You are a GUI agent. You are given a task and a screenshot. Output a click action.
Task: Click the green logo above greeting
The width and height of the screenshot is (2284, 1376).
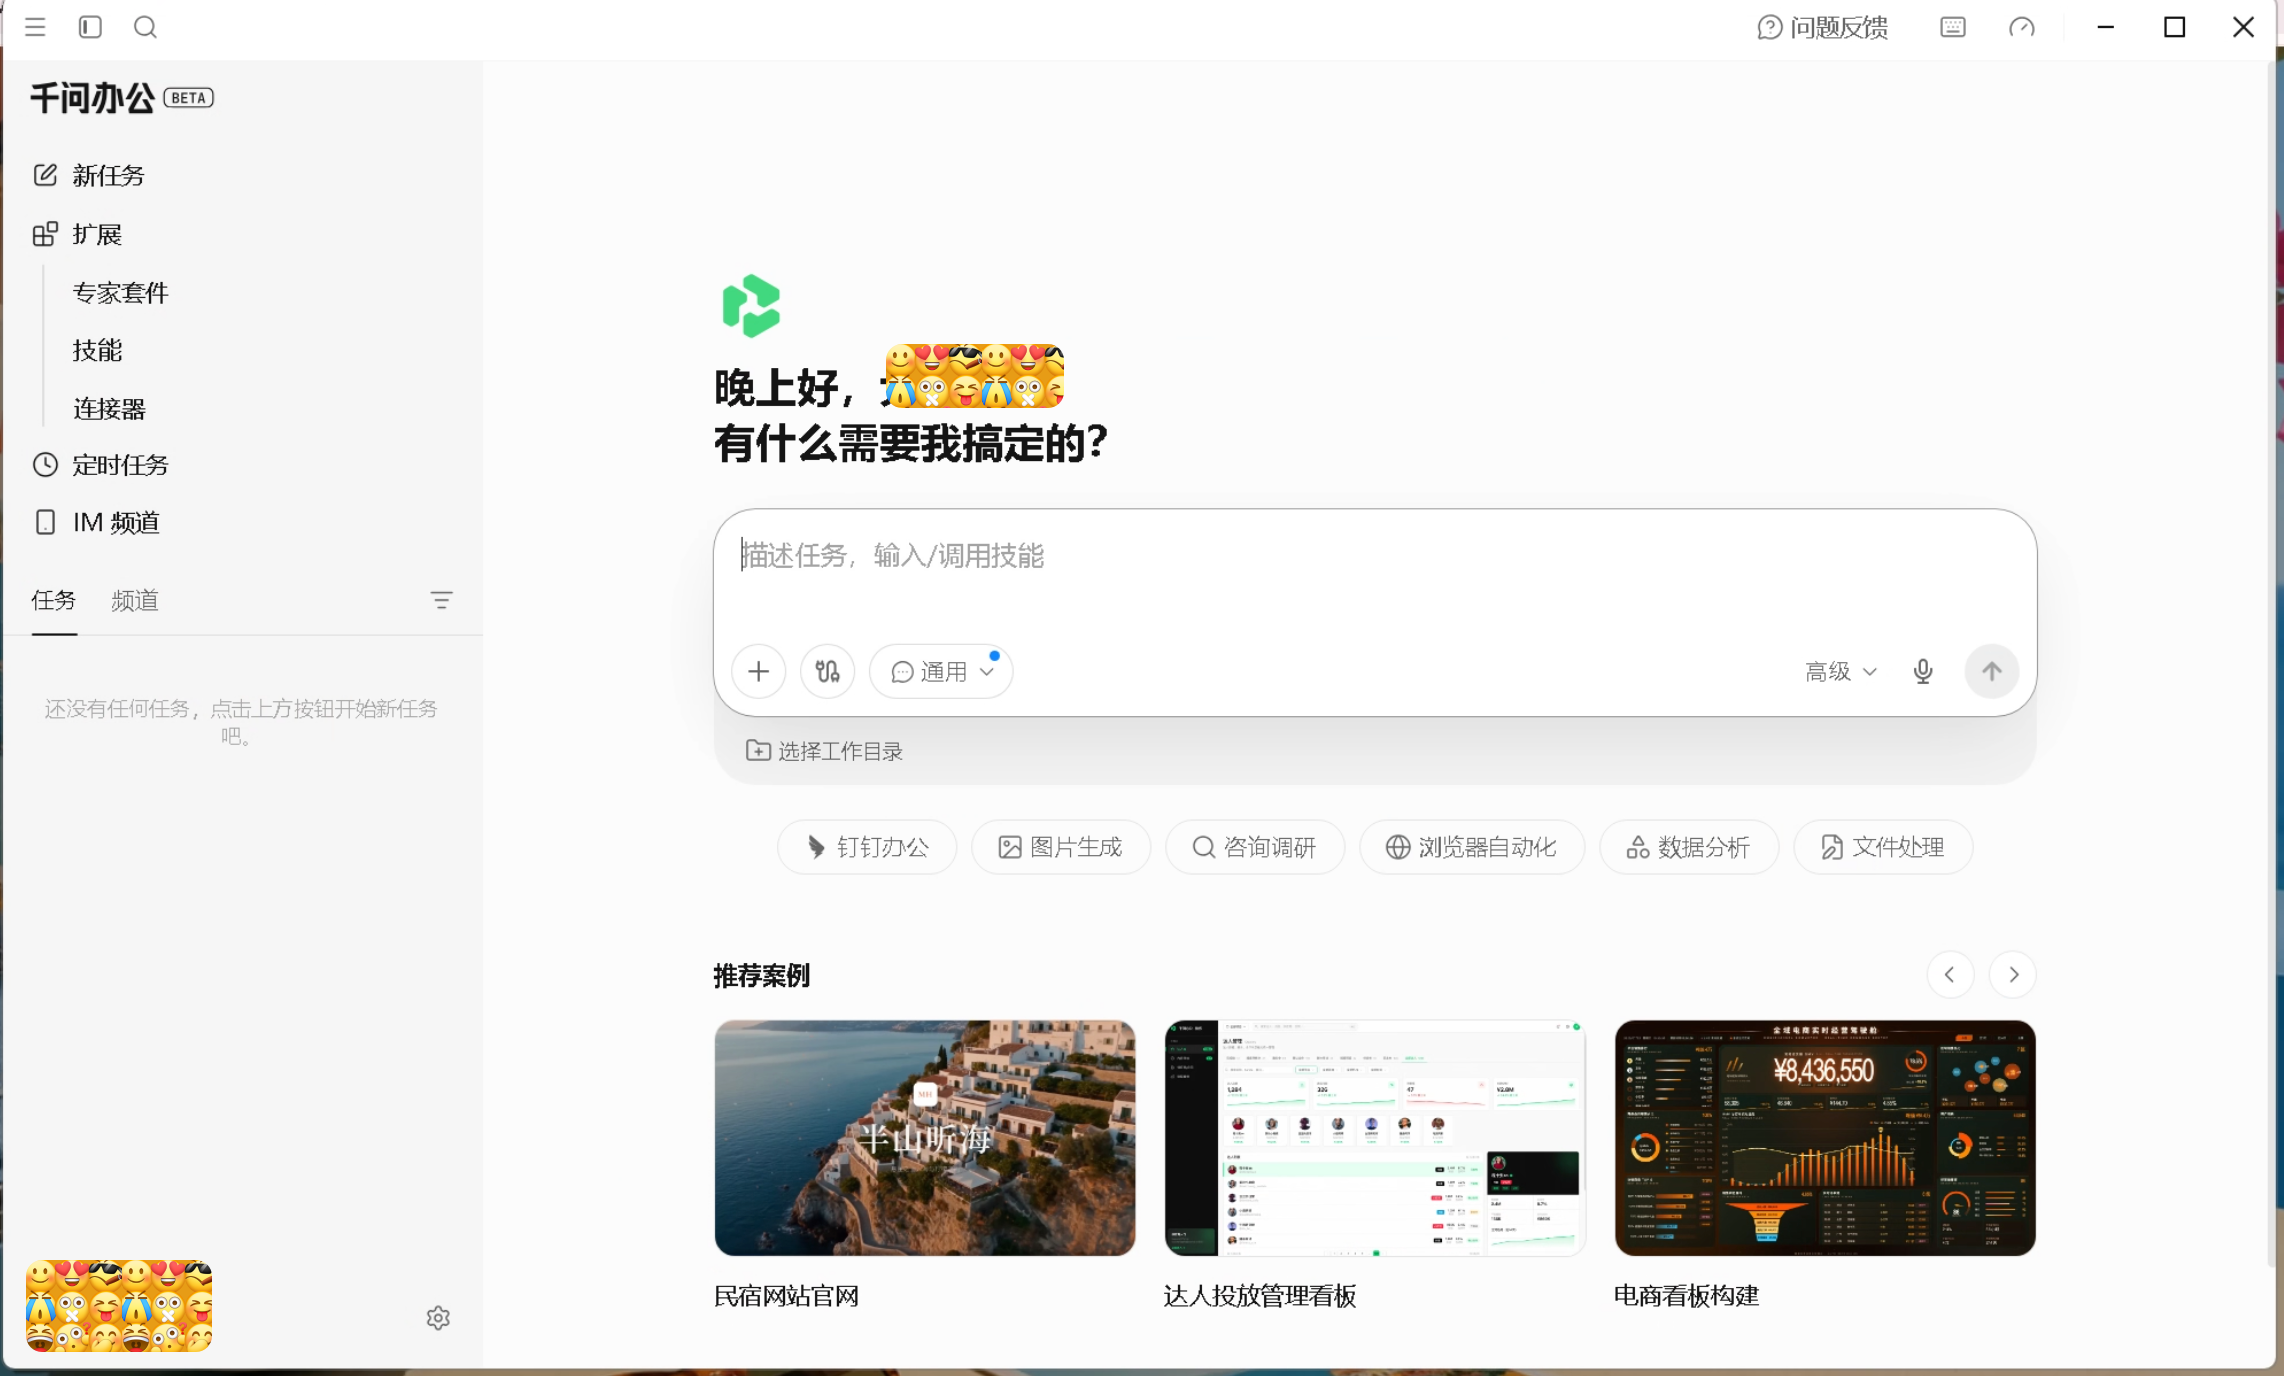751,305
